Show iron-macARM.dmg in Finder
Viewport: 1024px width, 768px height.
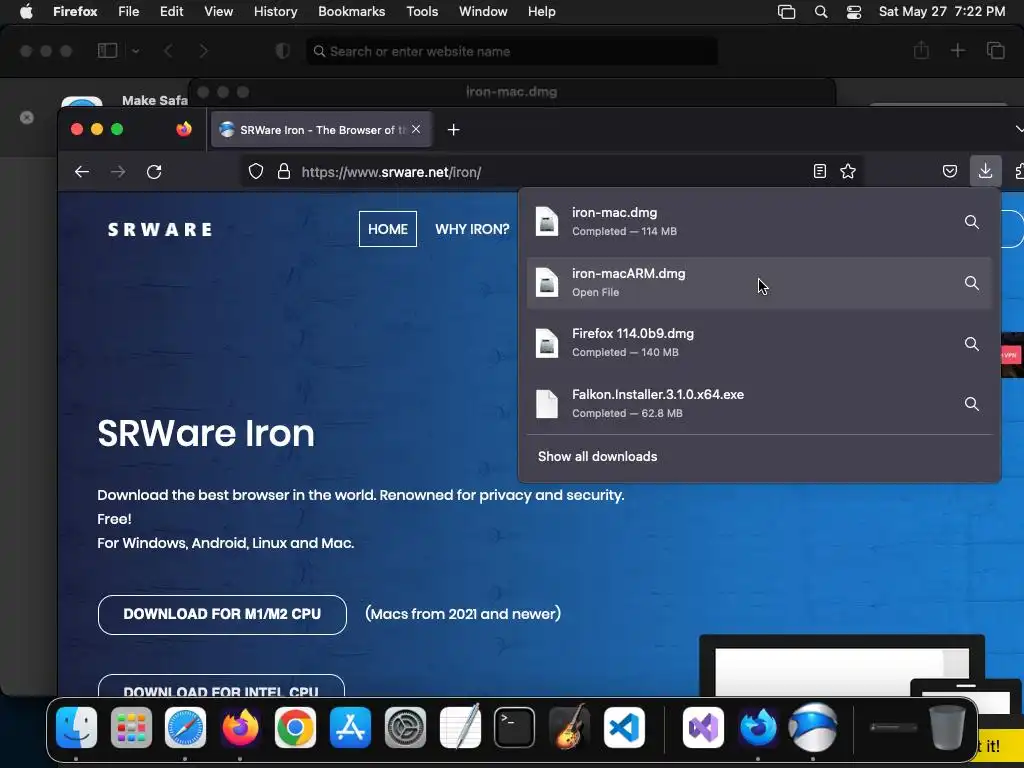coord(971,283)
